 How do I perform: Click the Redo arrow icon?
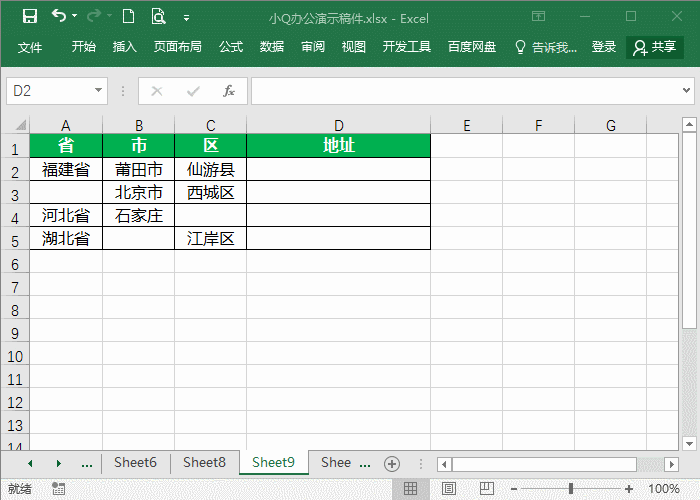94,16
